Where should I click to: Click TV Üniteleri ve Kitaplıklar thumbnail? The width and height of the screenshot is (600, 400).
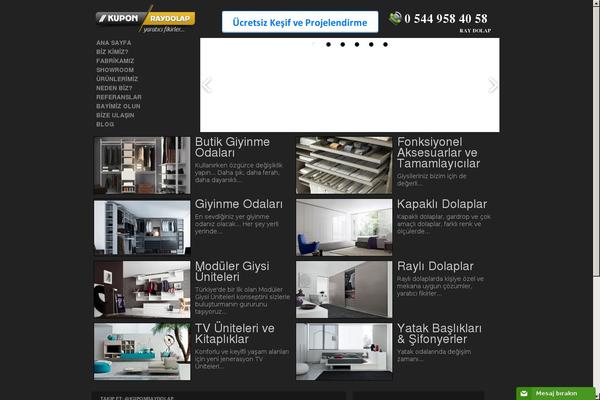point(142,351)
